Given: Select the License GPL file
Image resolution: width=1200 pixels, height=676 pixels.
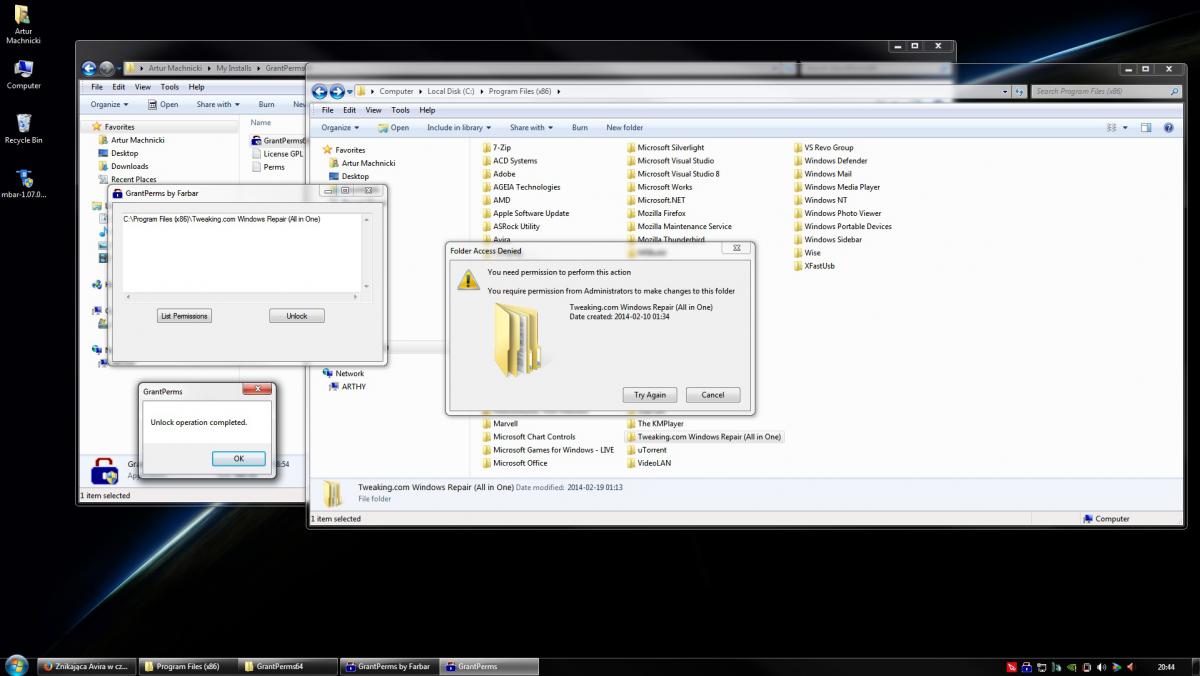Looking at the screenshot, I should coord(278,154).
